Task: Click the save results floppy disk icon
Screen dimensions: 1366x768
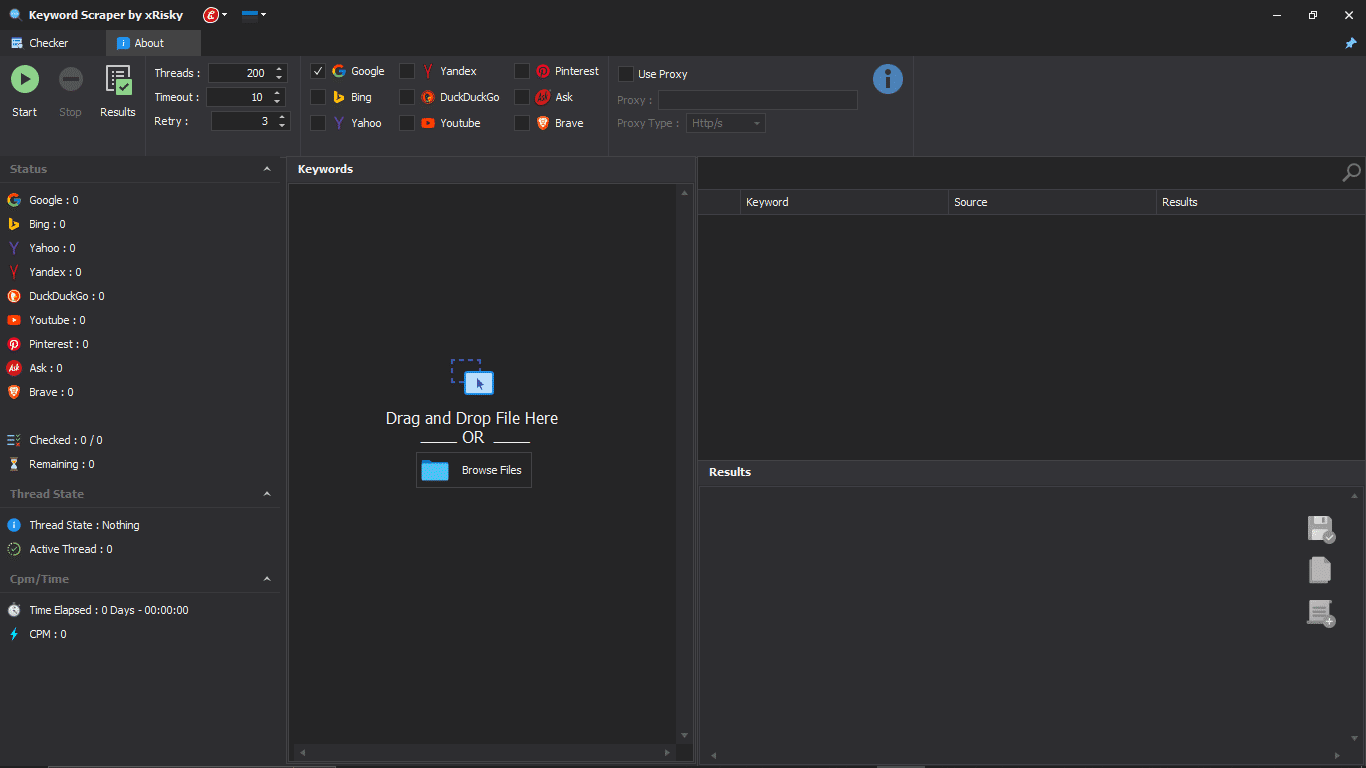Action: pyautogui.click(x=1321, y=529)
